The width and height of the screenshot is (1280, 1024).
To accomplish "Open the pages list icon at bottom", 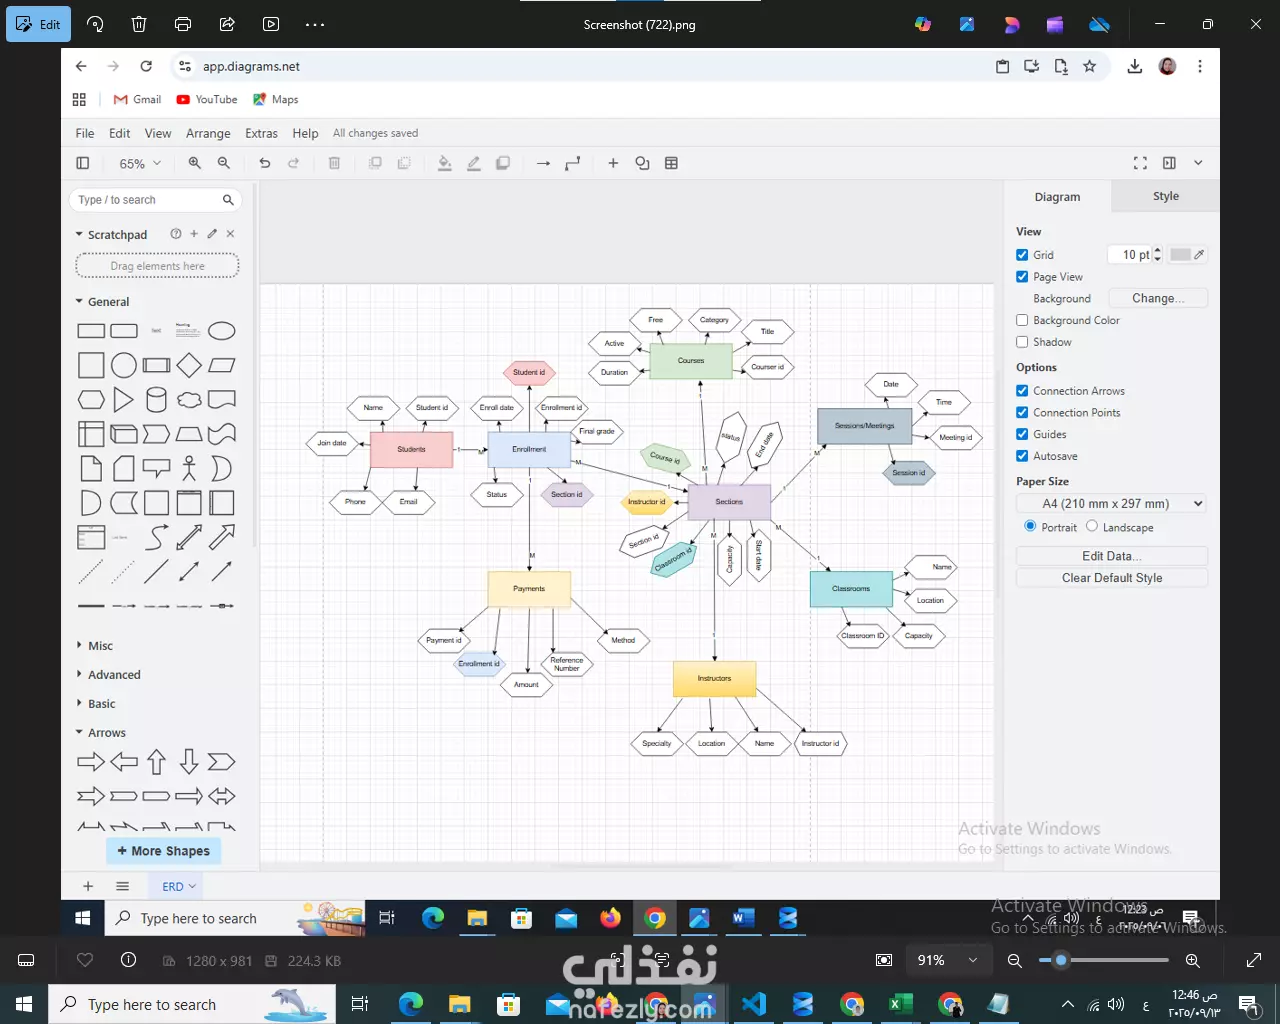I will pos(122,886).
